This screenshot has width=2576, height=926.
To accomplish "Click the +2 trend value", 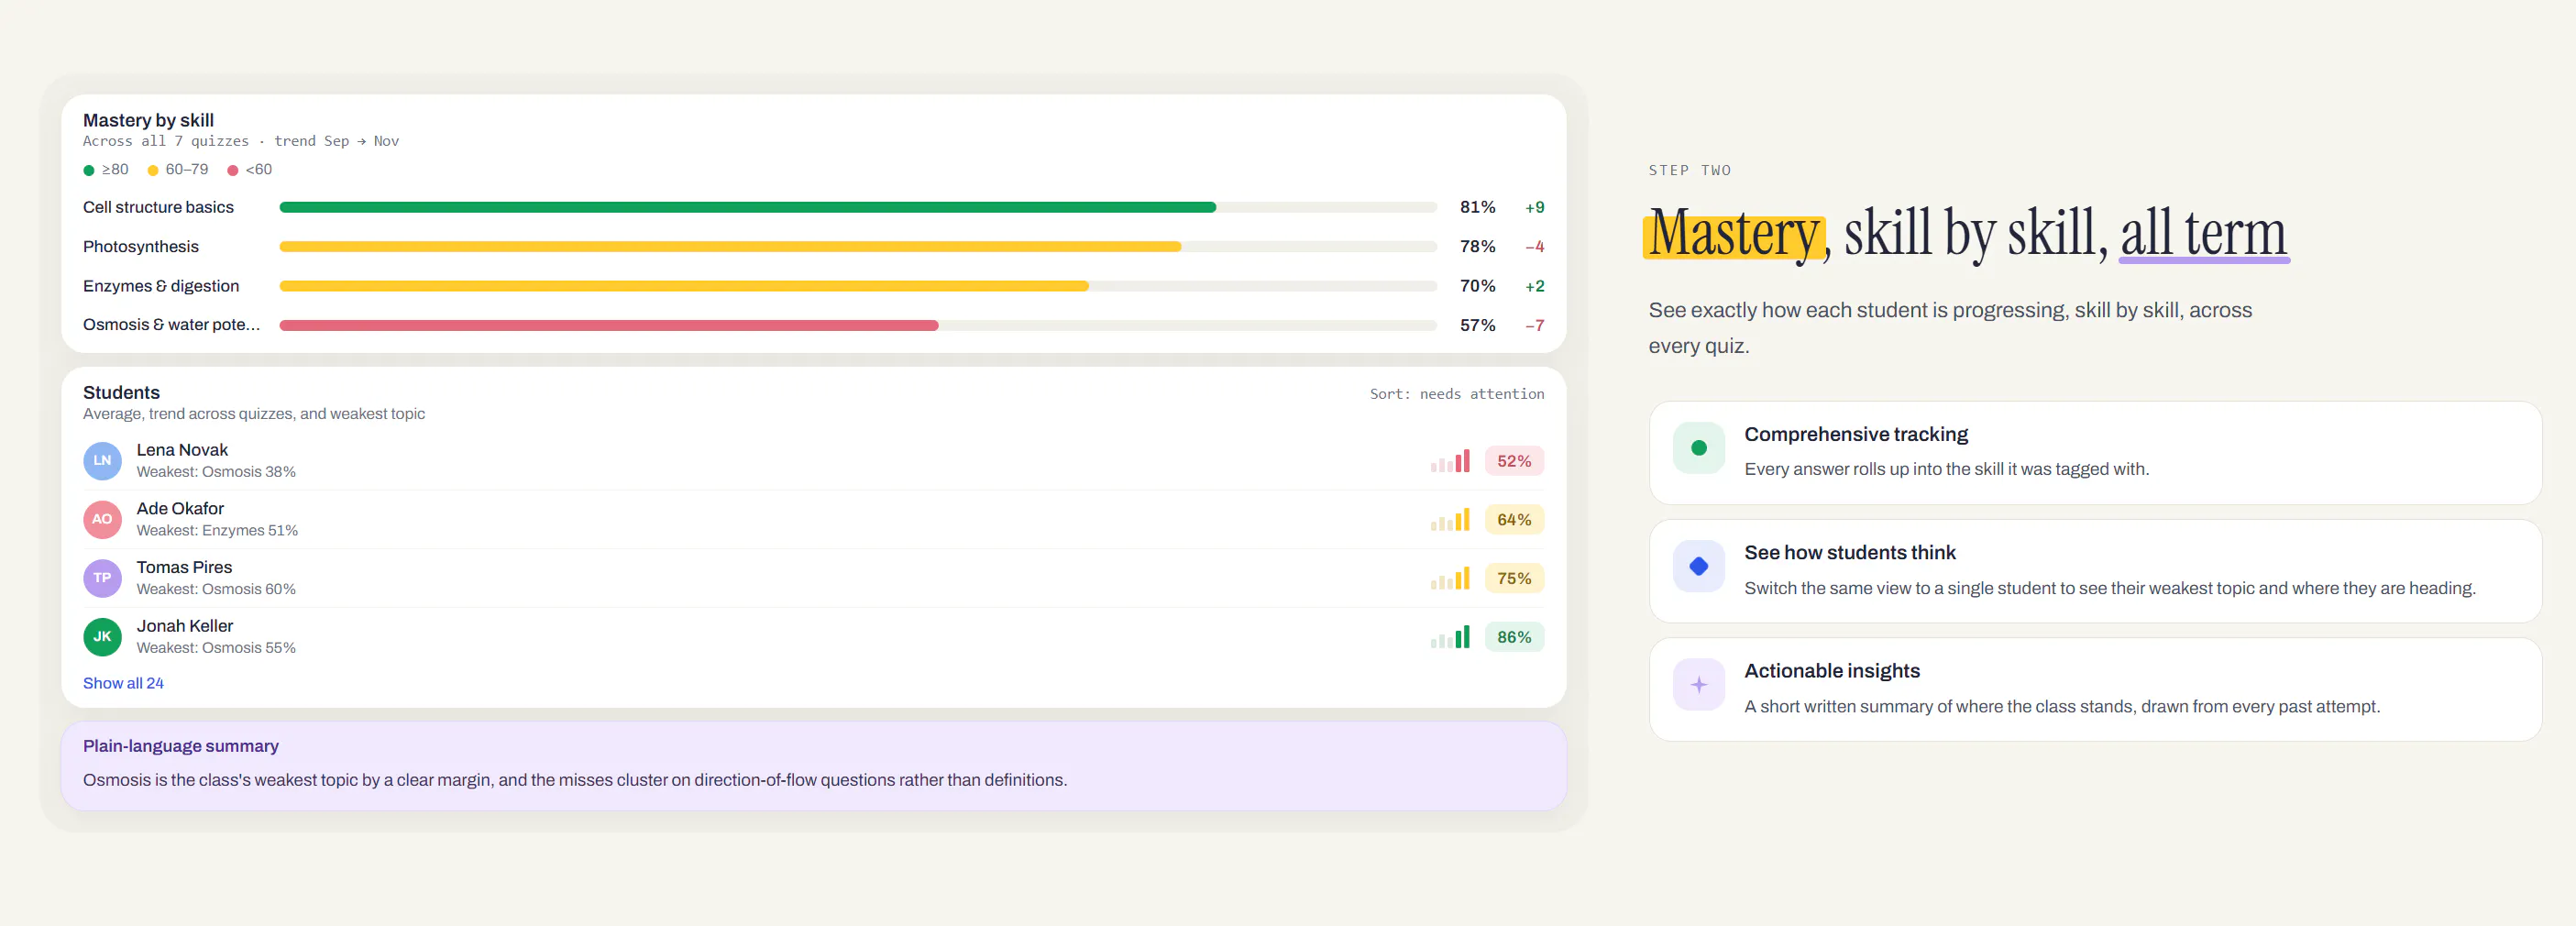I will (1534, 286).
